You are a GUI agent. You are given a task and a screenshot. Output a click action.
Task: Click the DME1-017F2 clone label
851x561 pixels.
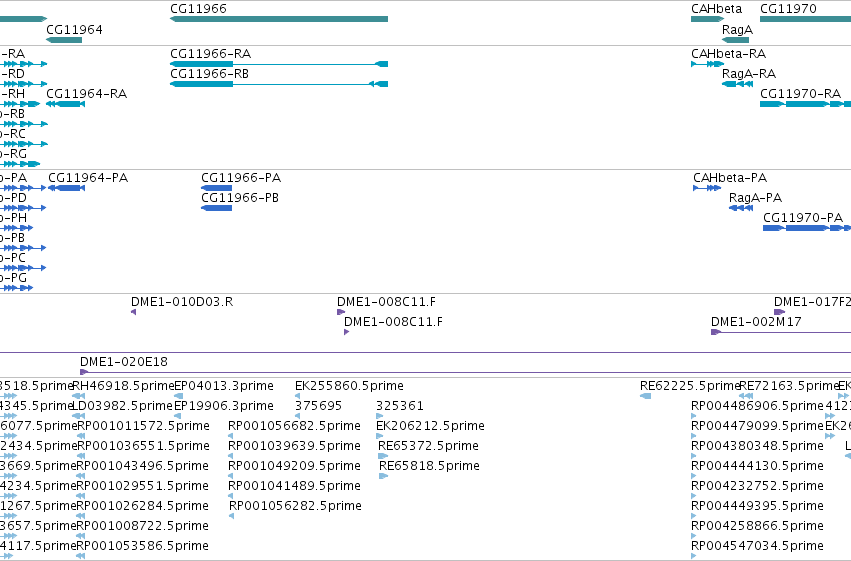tap(812, 302)
